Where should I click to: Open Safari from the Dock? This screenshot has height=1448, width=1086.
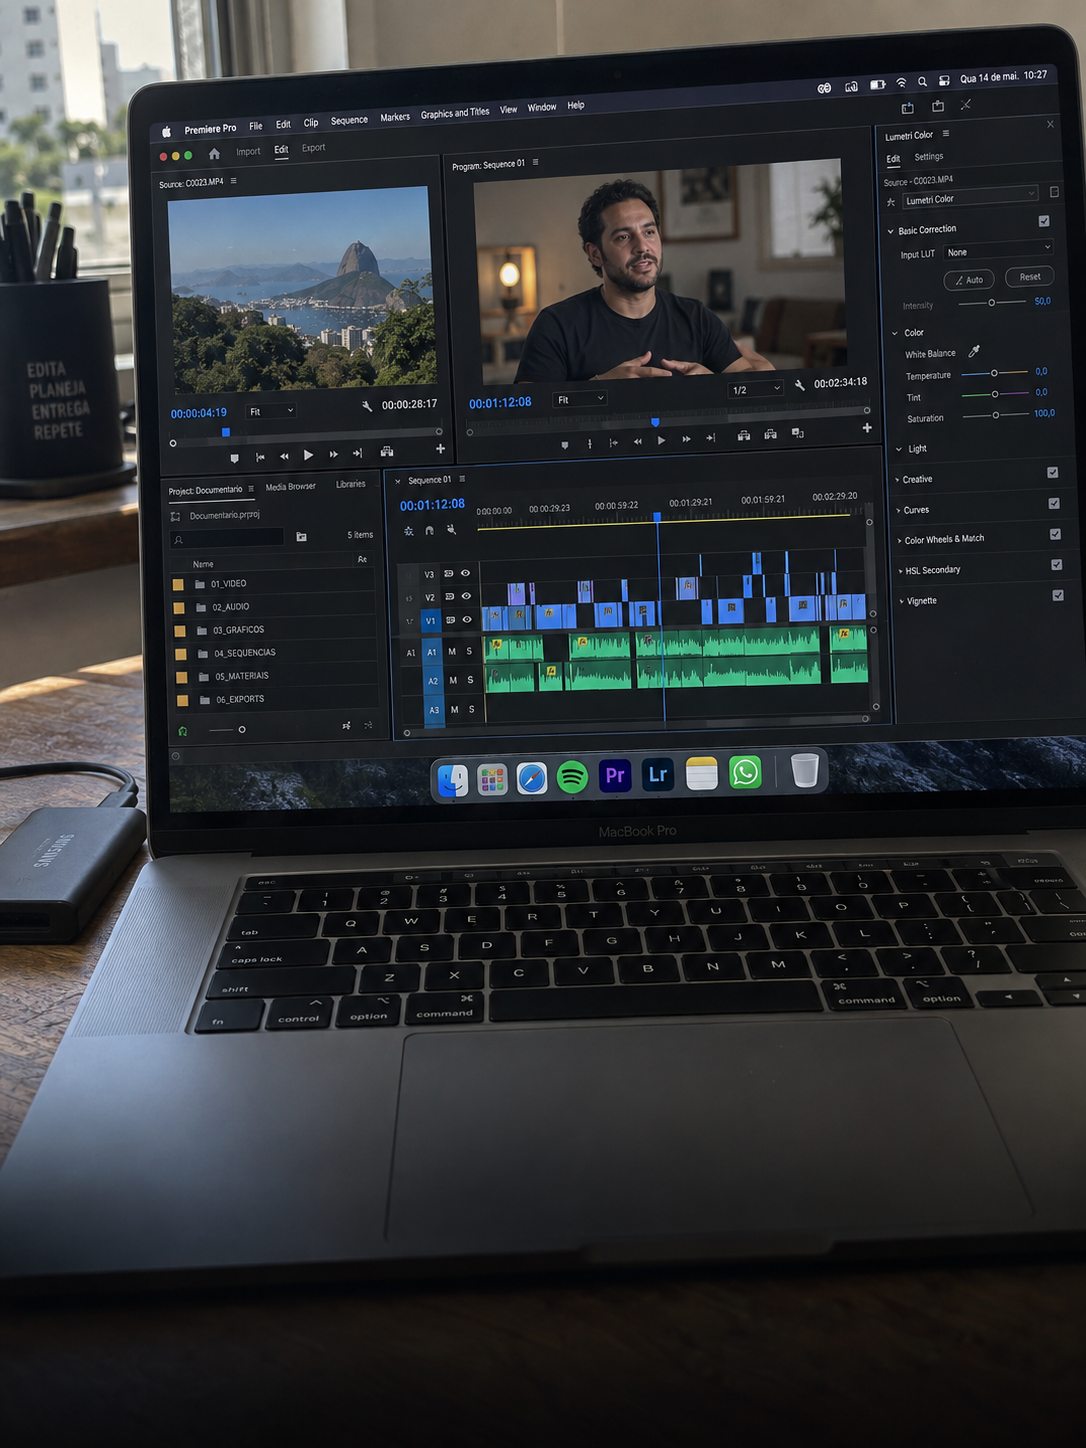[532, 777]
